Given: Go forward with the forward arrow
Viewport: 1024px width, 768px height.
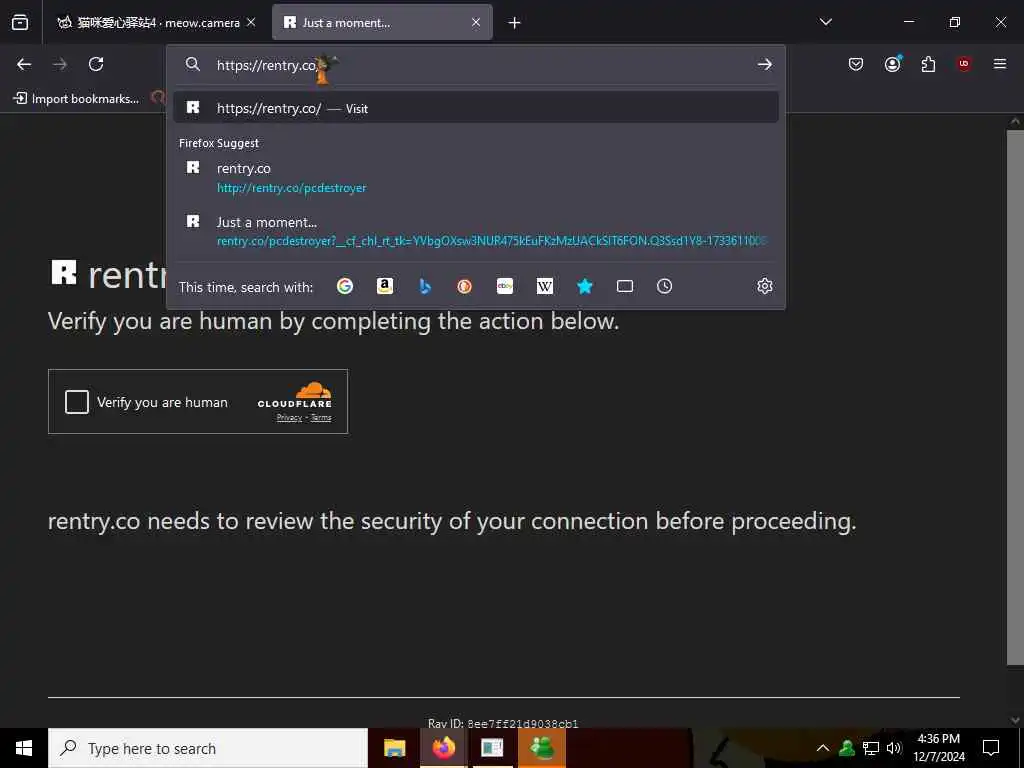Looking at the screenshot, I should tap(60, 64).
